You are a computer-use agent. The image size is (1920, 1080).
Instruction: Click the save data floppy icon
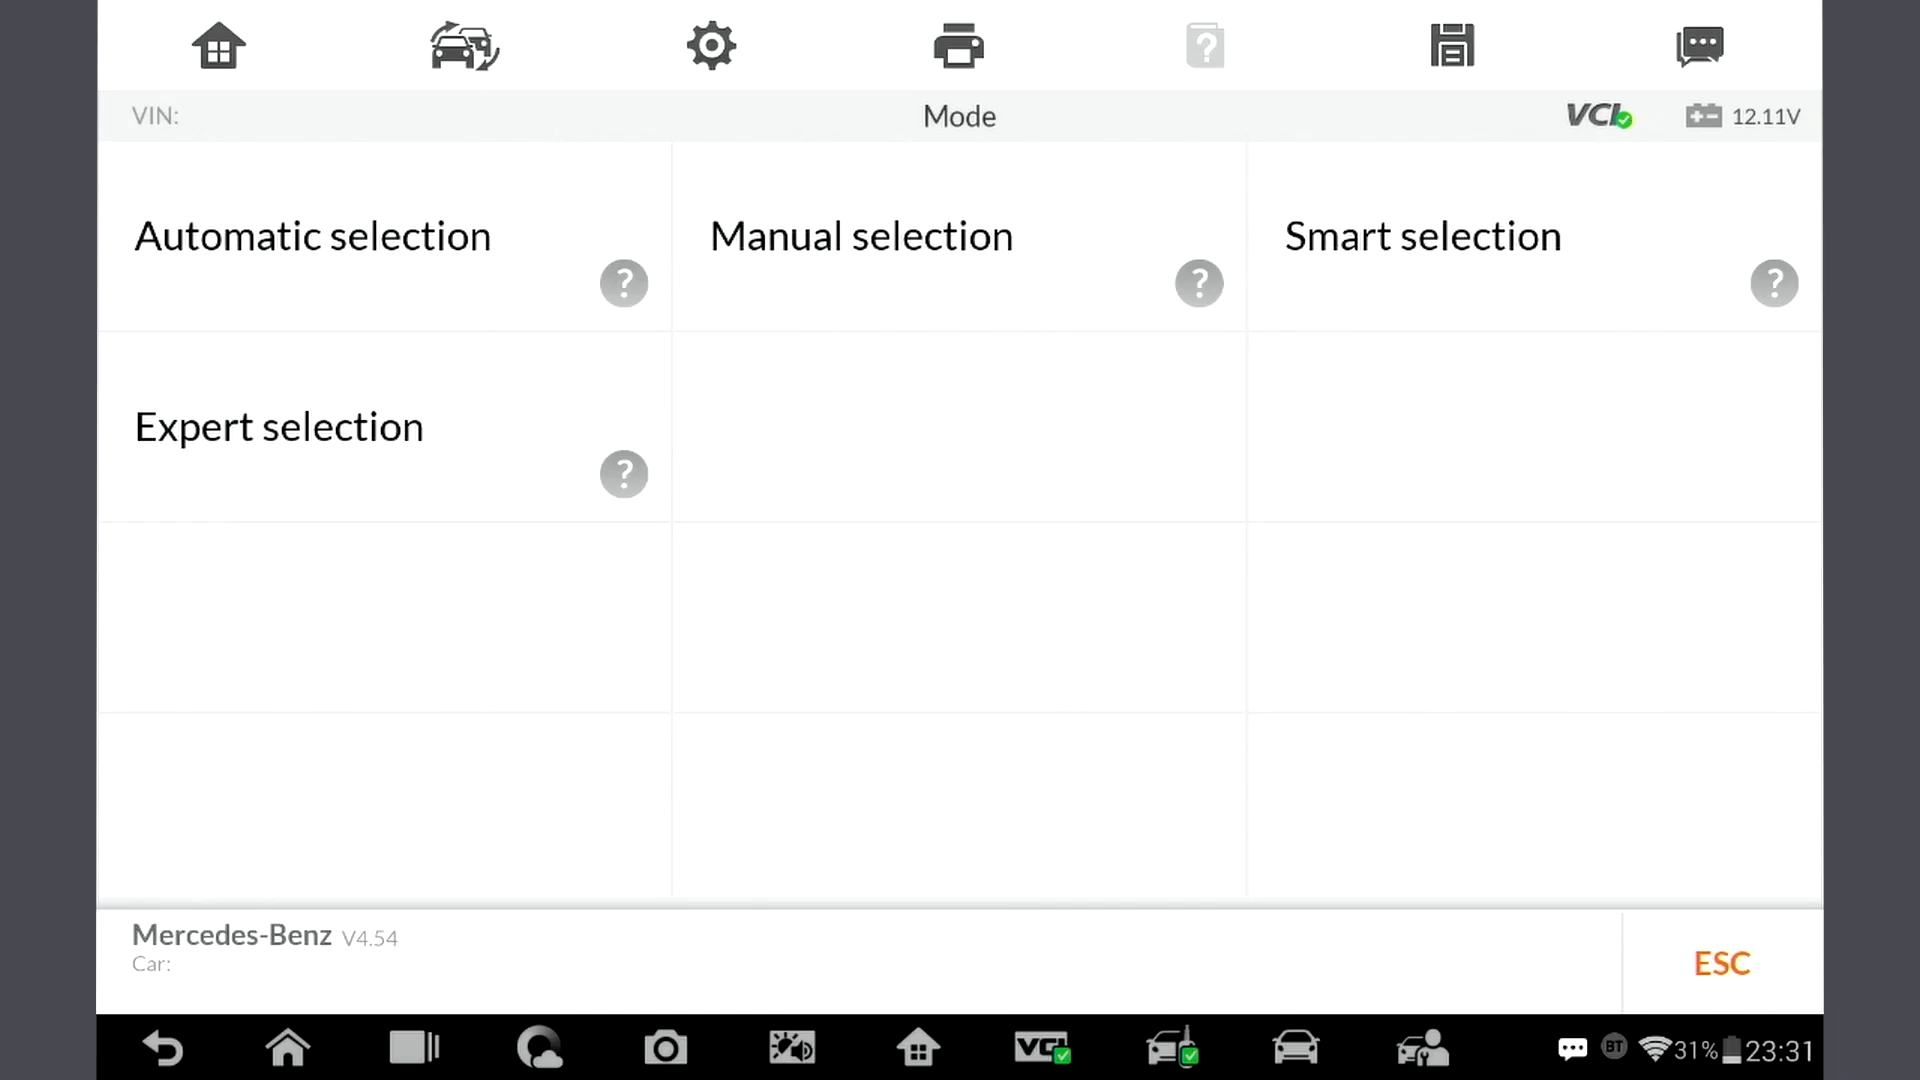coord(1452,46)
